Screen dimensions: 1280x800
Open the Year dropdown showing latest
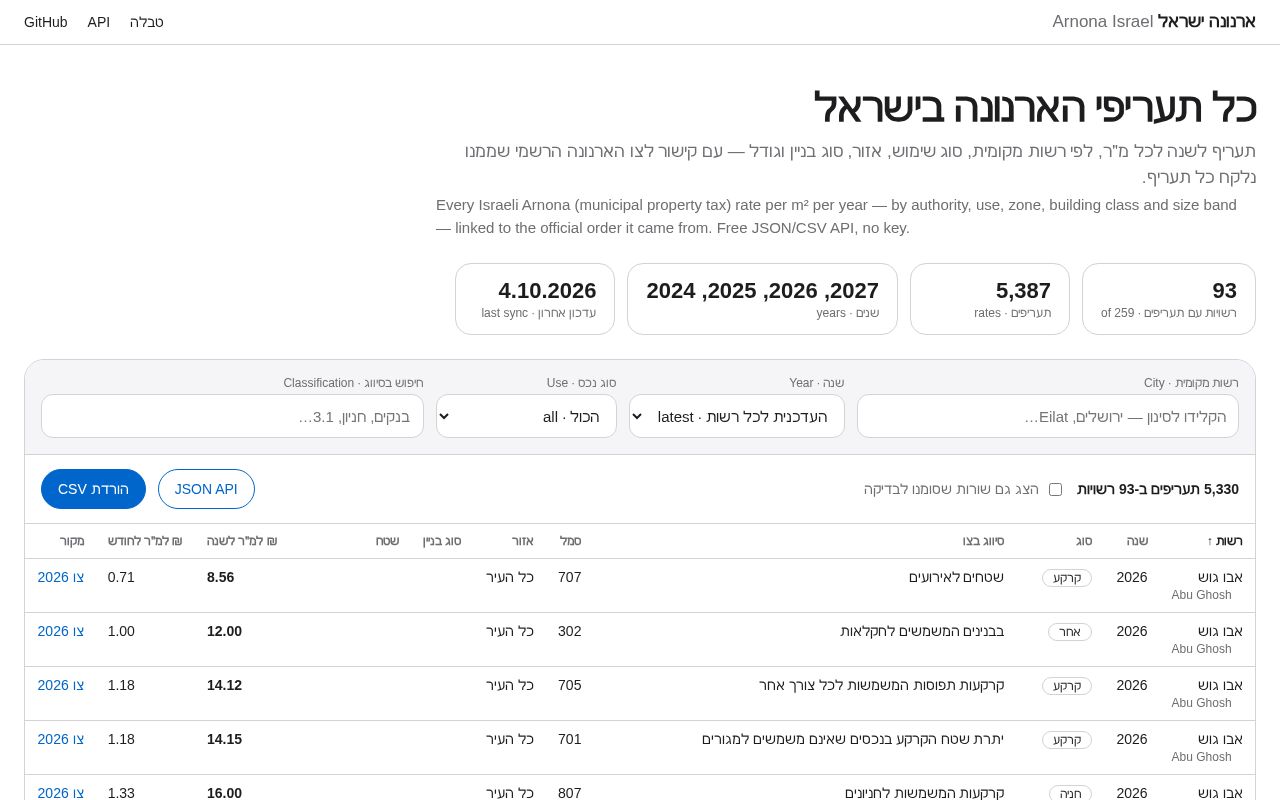pyautogui.click(x=737, y=416)
